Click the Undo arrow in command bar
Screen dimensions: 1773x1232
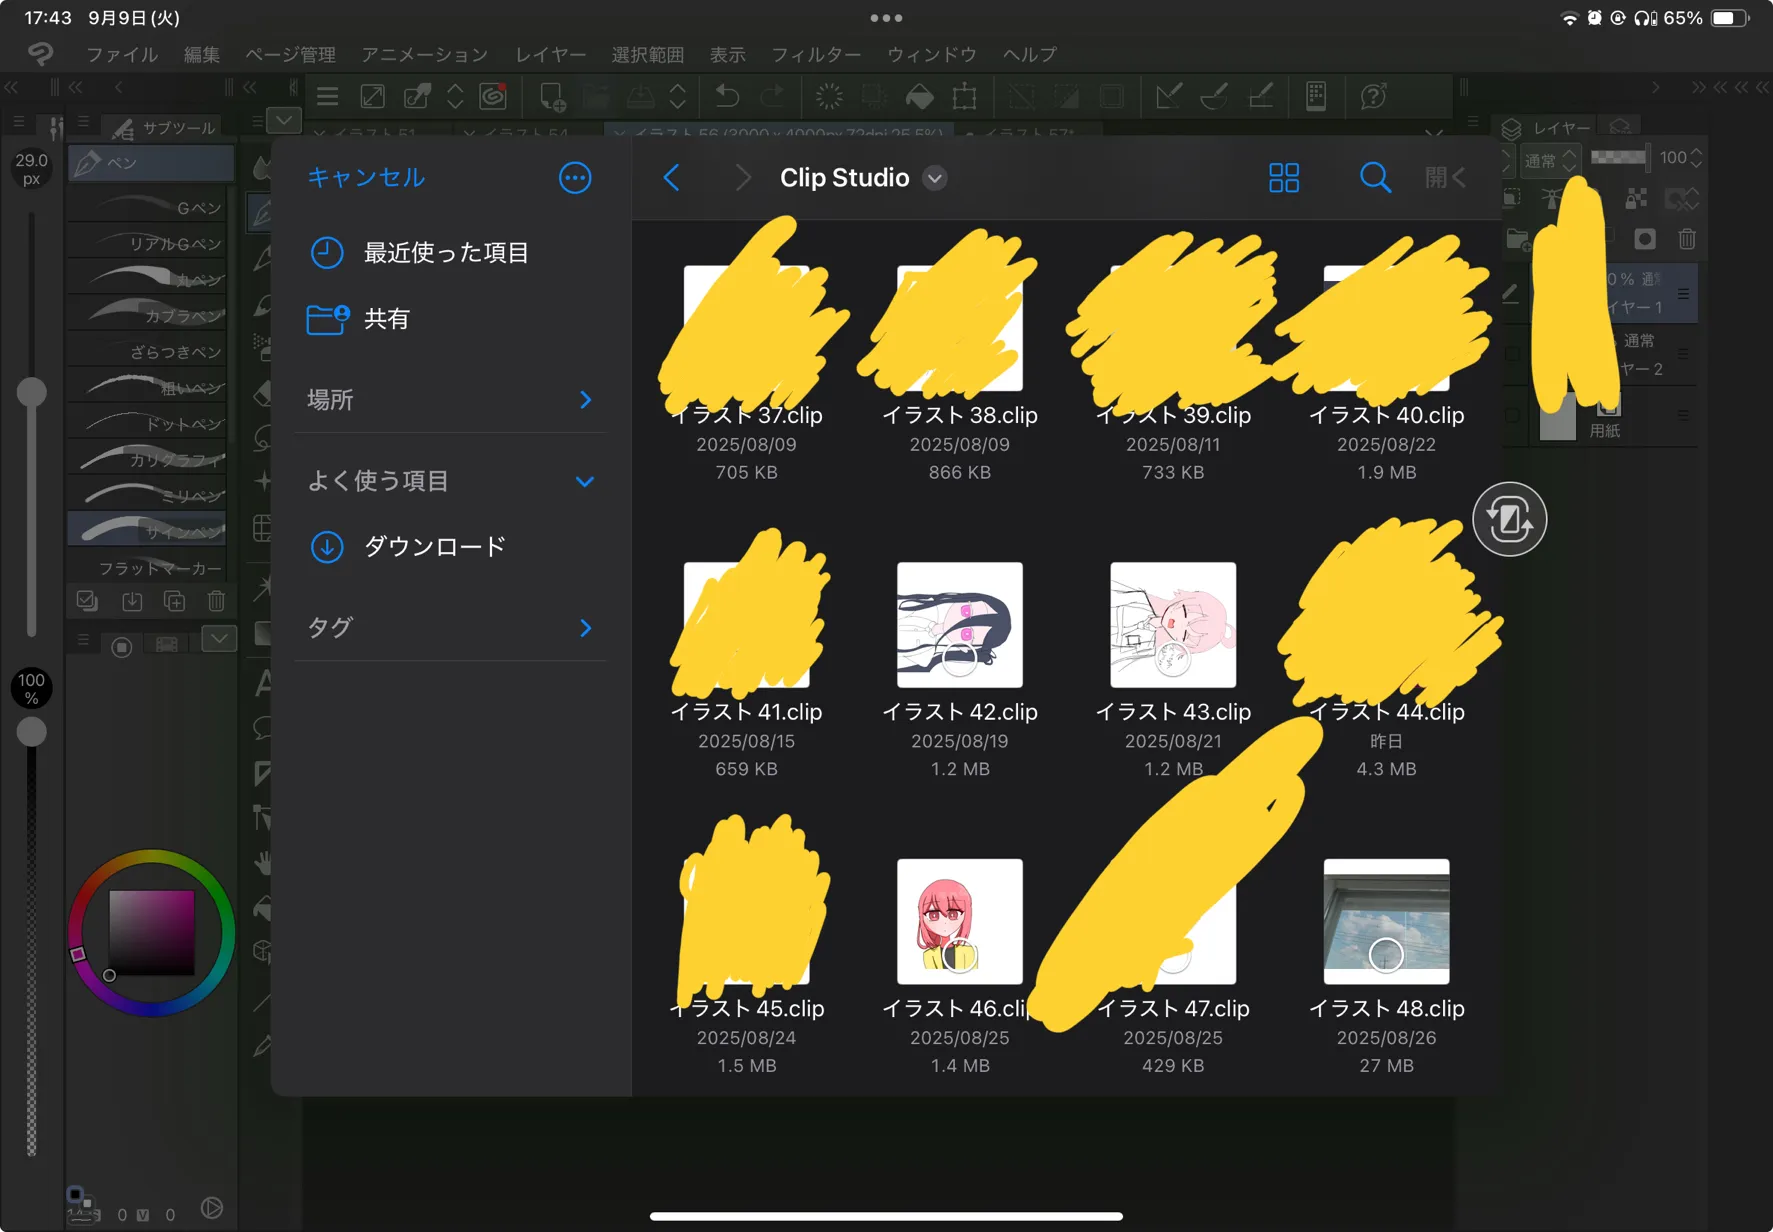(727, 96)
